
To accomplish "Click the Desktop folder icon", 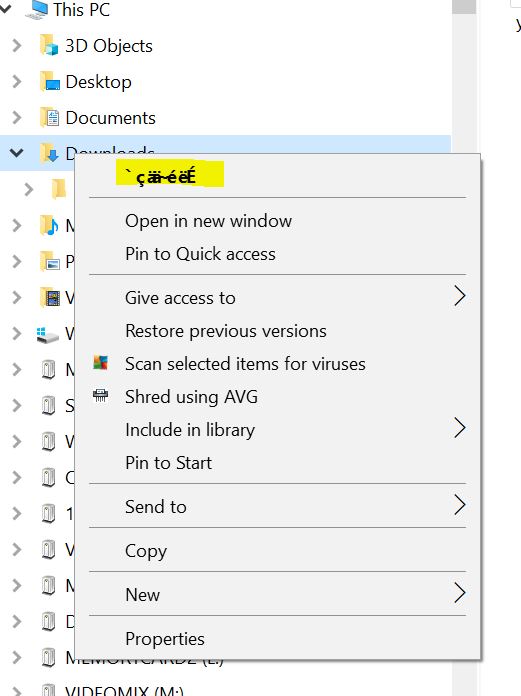I will point(50,82).
